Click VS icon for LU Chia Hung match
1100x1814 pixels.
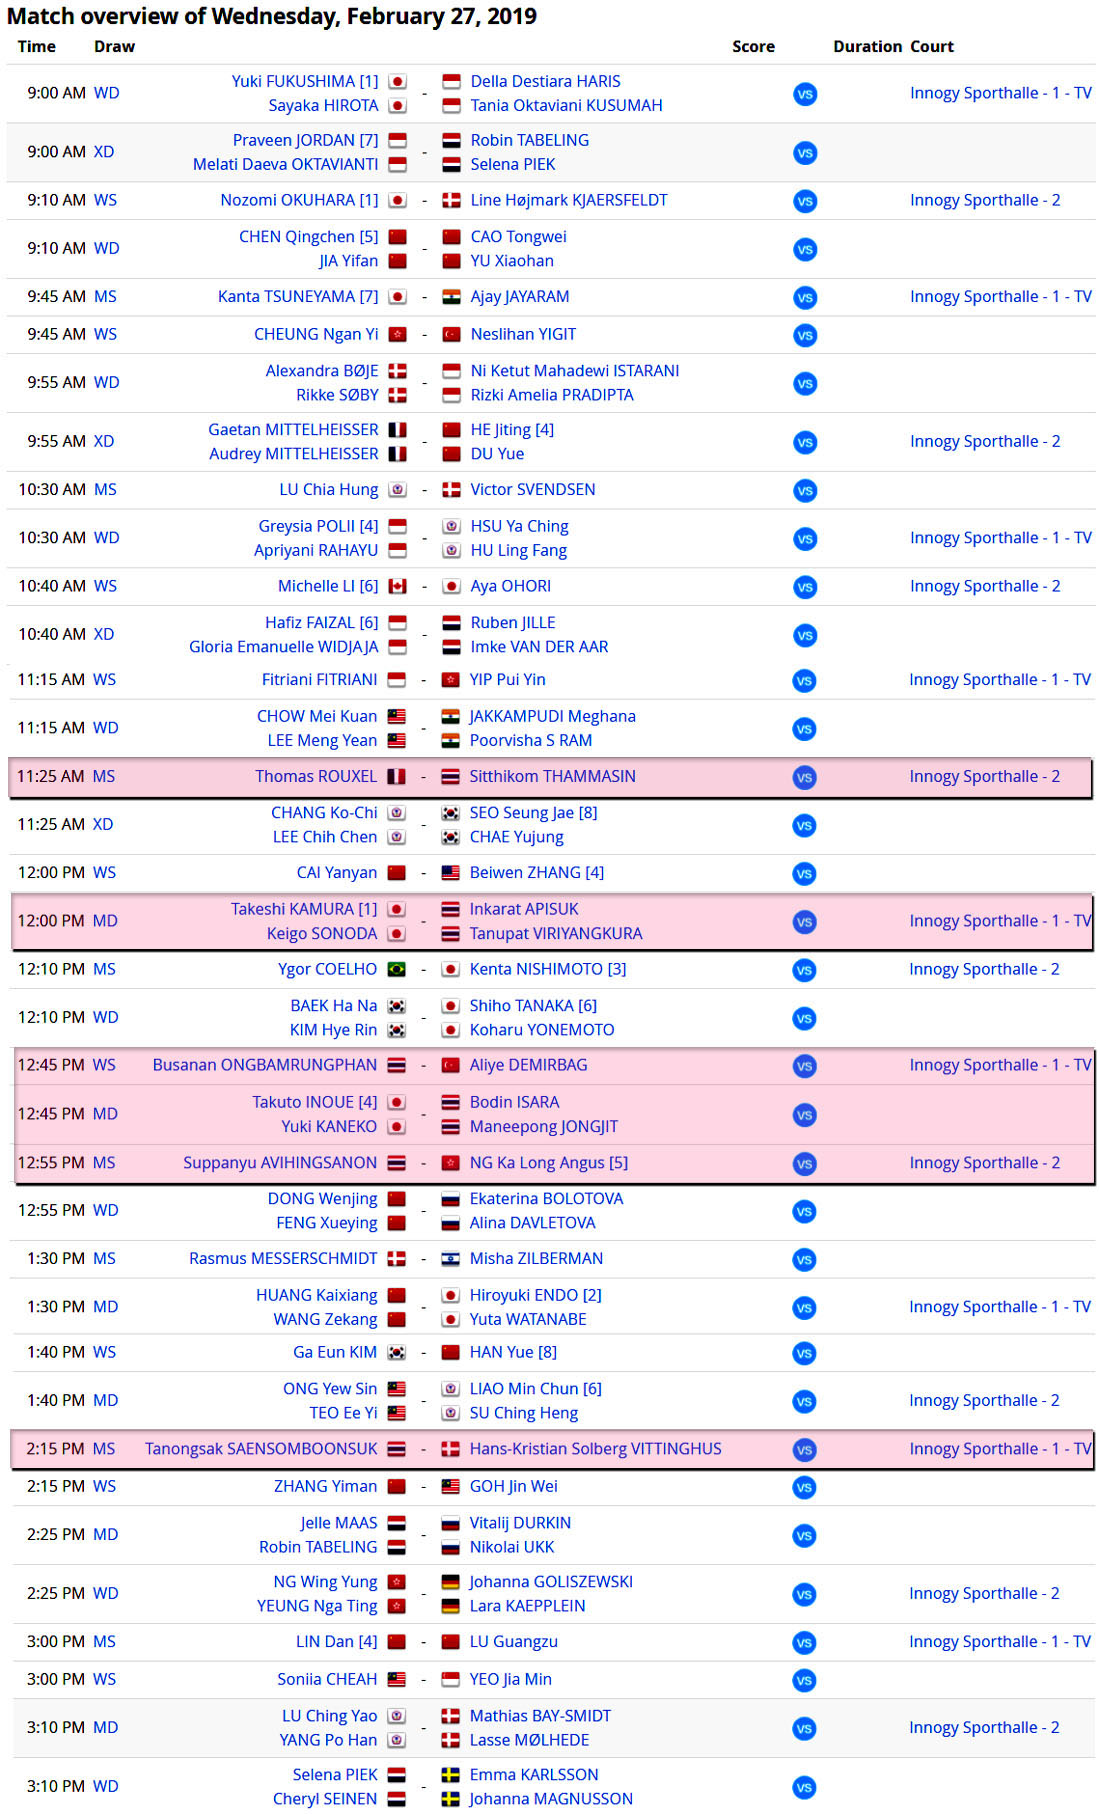(805, 490)
